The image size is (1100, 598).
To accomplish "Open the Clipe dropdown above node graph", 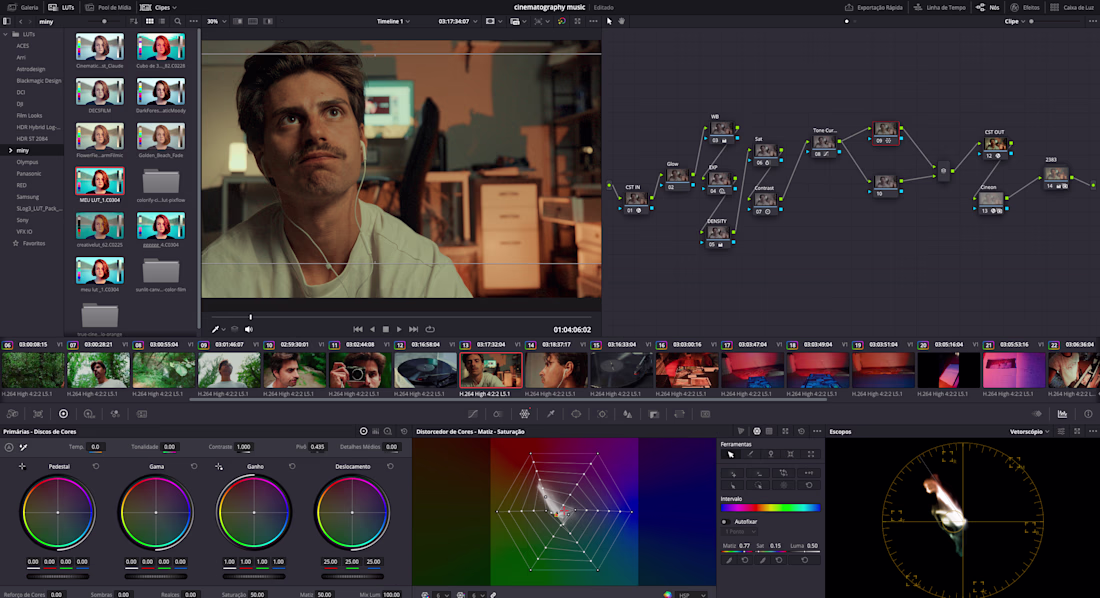I will pyautogui.click(x=1014, y=22).
